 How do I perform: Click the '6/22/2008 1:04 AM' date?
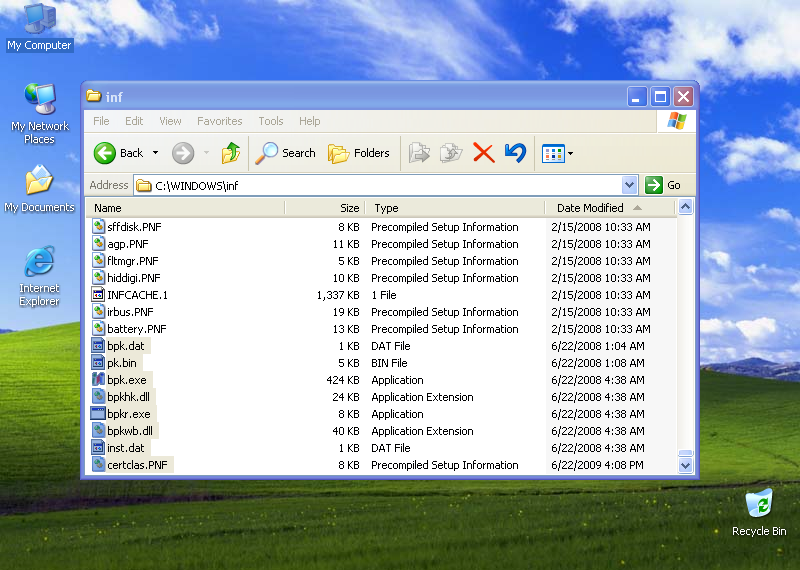pos(597,346)
